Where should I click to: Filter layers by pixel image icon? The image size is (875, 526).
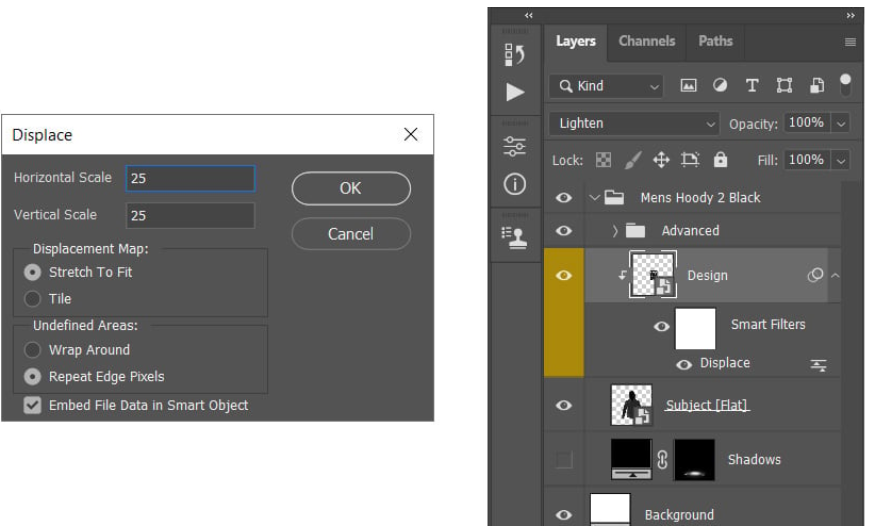[x=688, y=85]
